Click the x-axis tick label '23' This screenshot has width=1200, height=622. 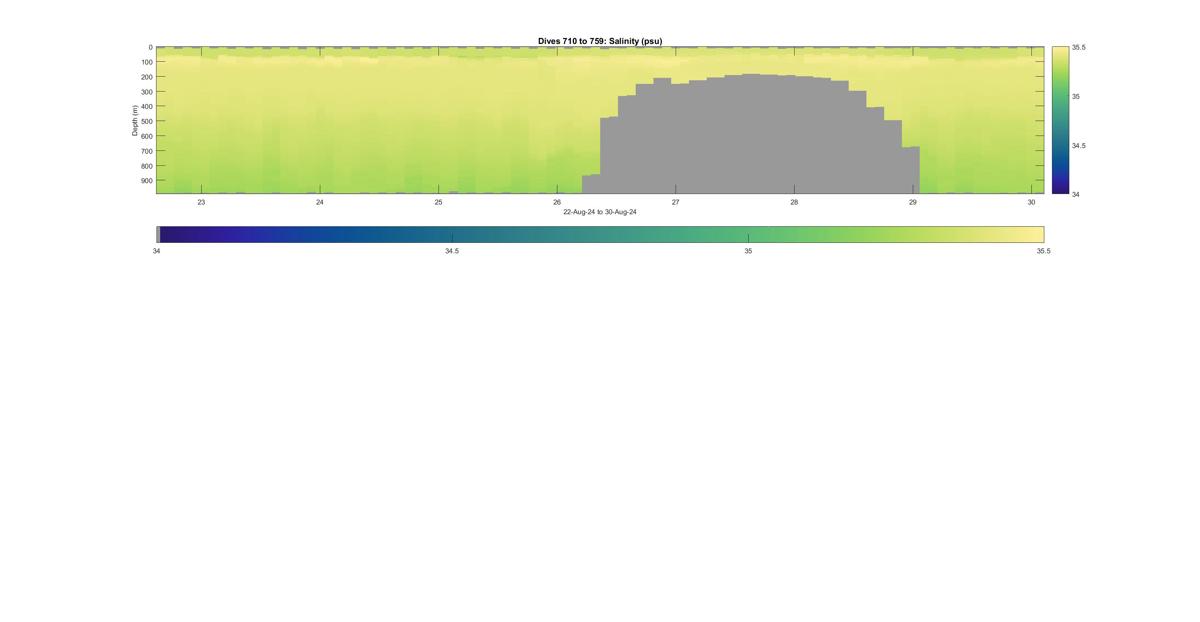(x=201, y=202)
